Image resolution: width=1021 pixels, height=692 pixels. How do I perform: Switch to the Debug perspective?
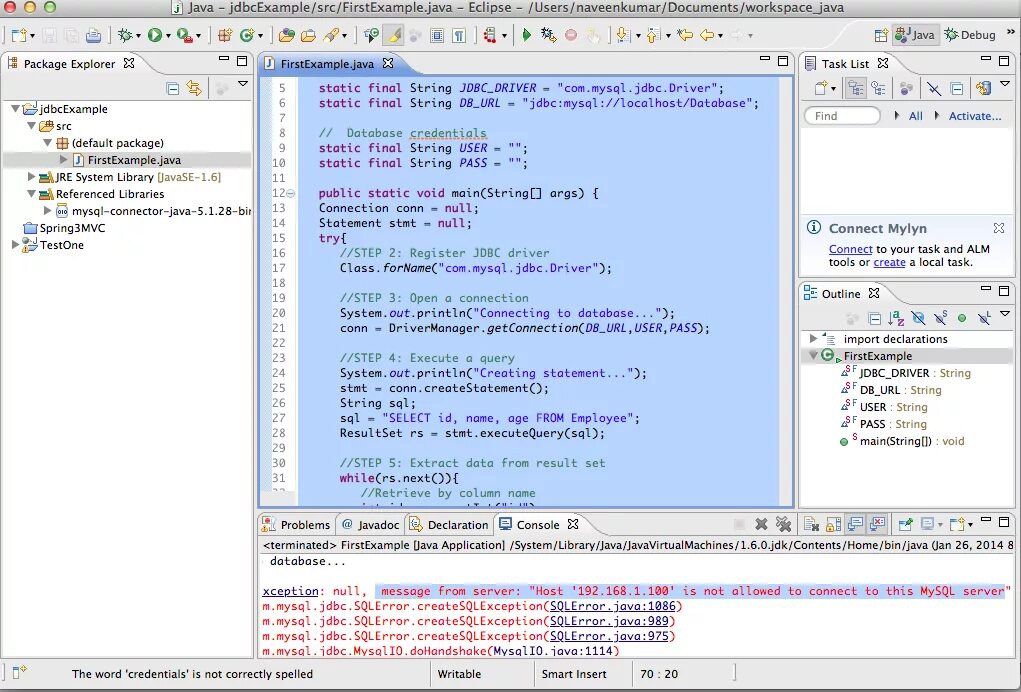[970, 35]
